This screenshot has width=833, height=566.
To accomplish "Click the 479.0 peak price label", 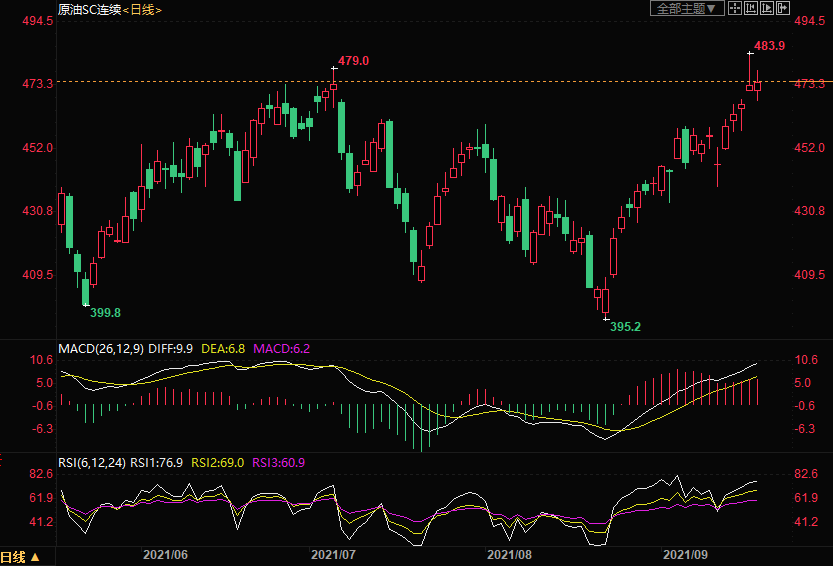I will point(353,61).
